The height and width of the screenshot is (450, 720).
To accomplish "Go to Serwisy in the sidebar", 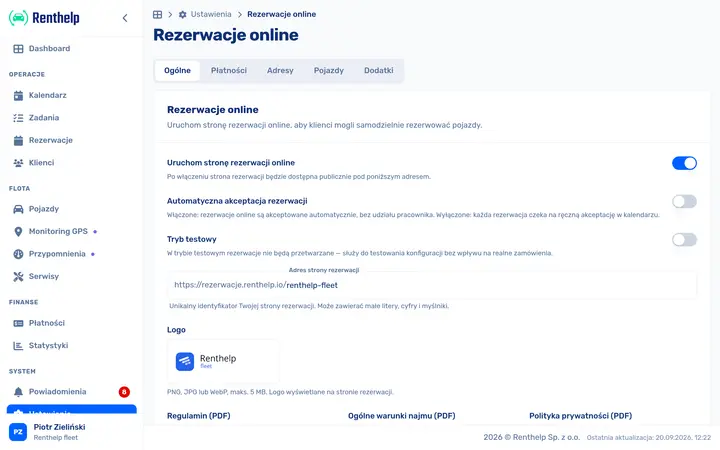I will point(71,276).
